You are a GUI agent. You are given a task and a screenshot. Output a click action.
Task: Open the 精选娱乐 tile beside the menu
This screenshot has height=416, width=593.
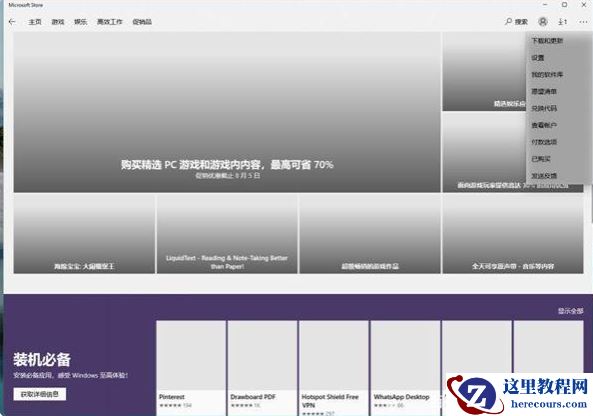tap(484, 71)
